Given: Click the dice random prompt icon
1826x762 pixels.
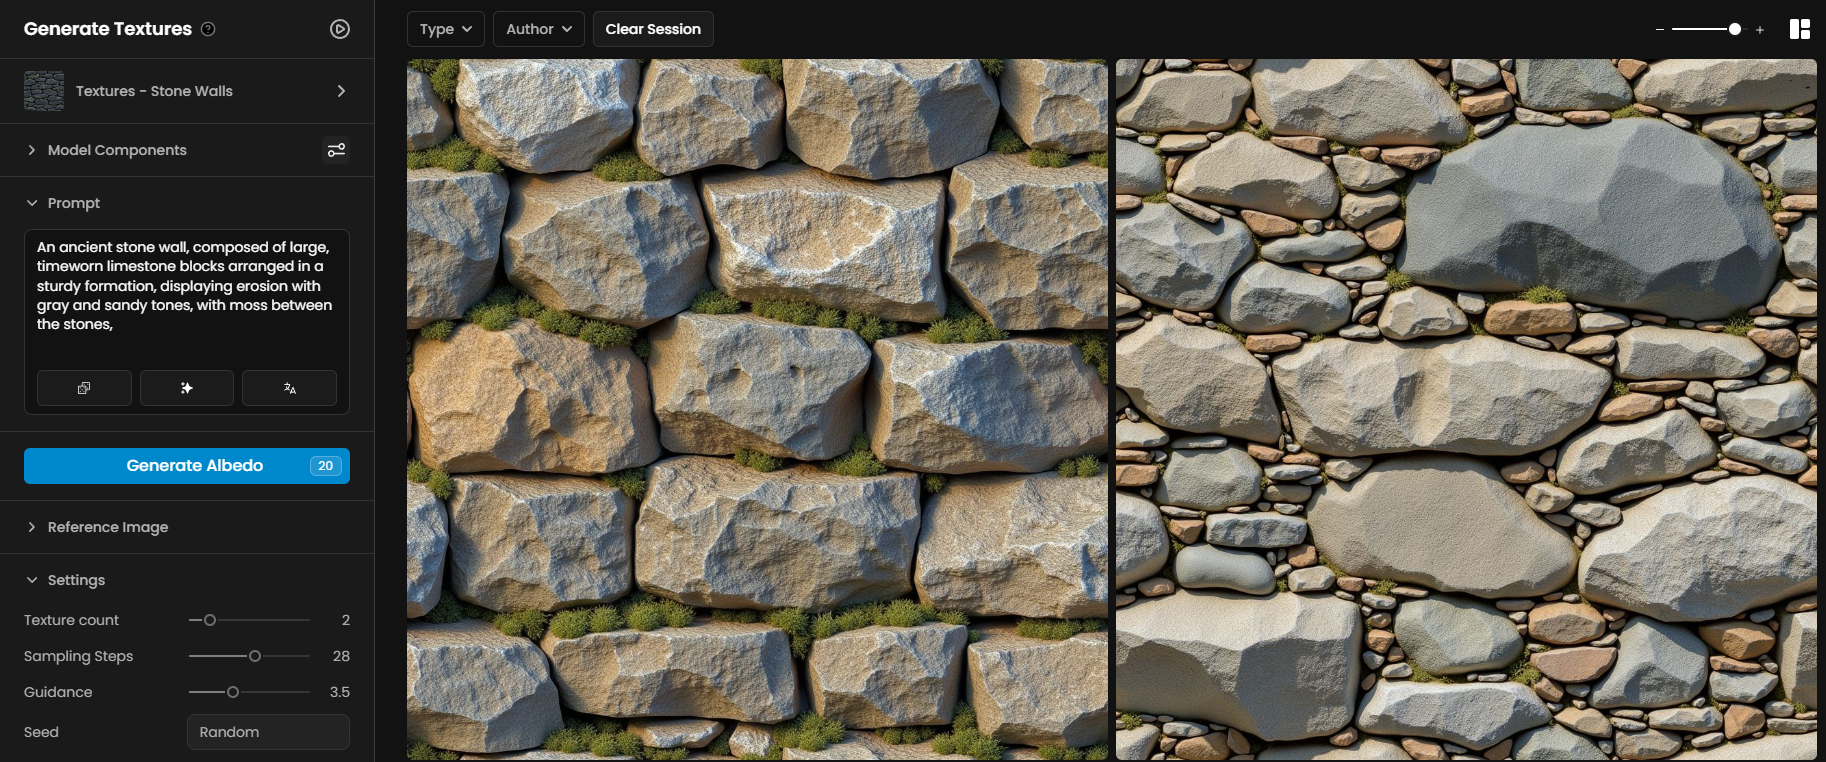Looking at the screenshot, I should 84,388.
